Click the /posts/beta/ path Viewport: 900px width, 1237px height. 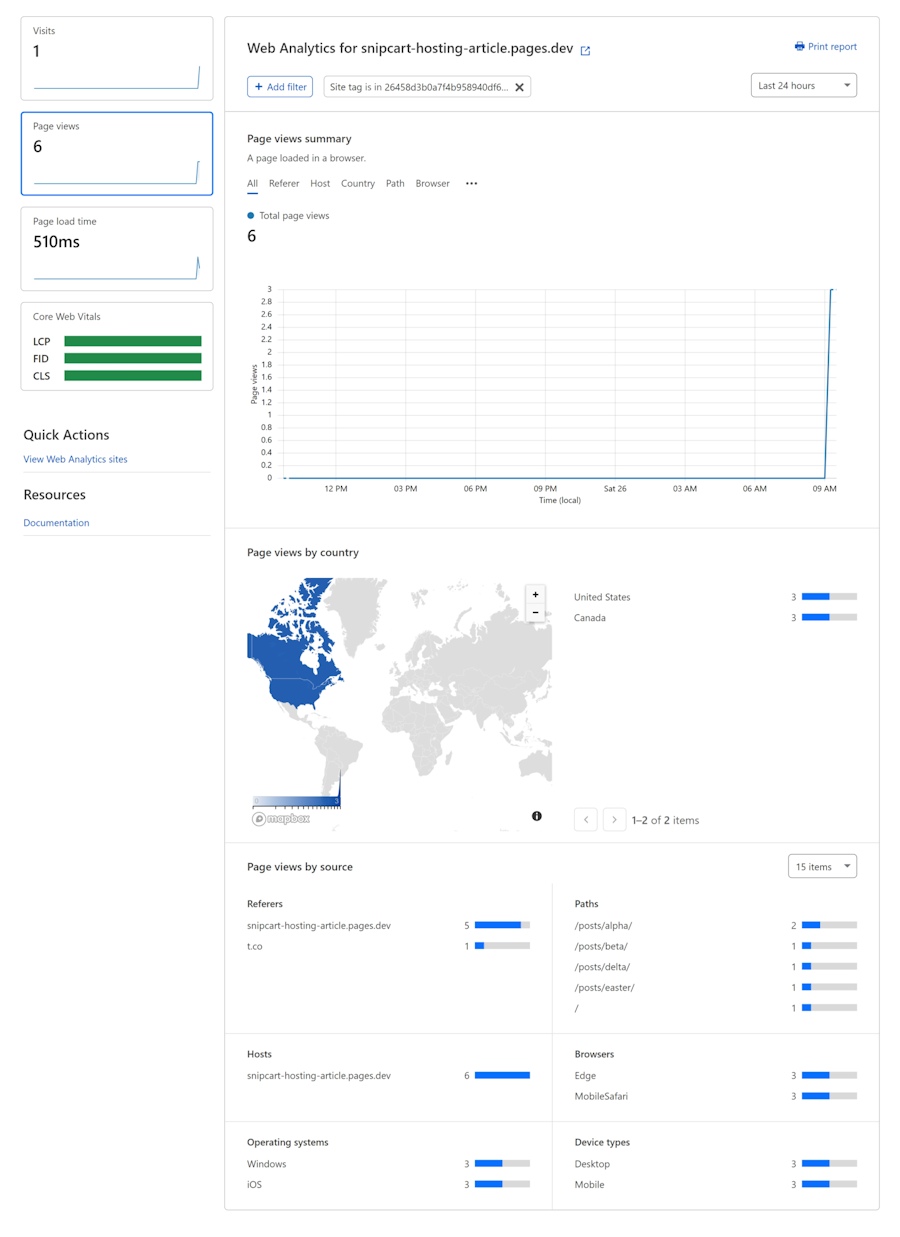(x=601, y=946)
